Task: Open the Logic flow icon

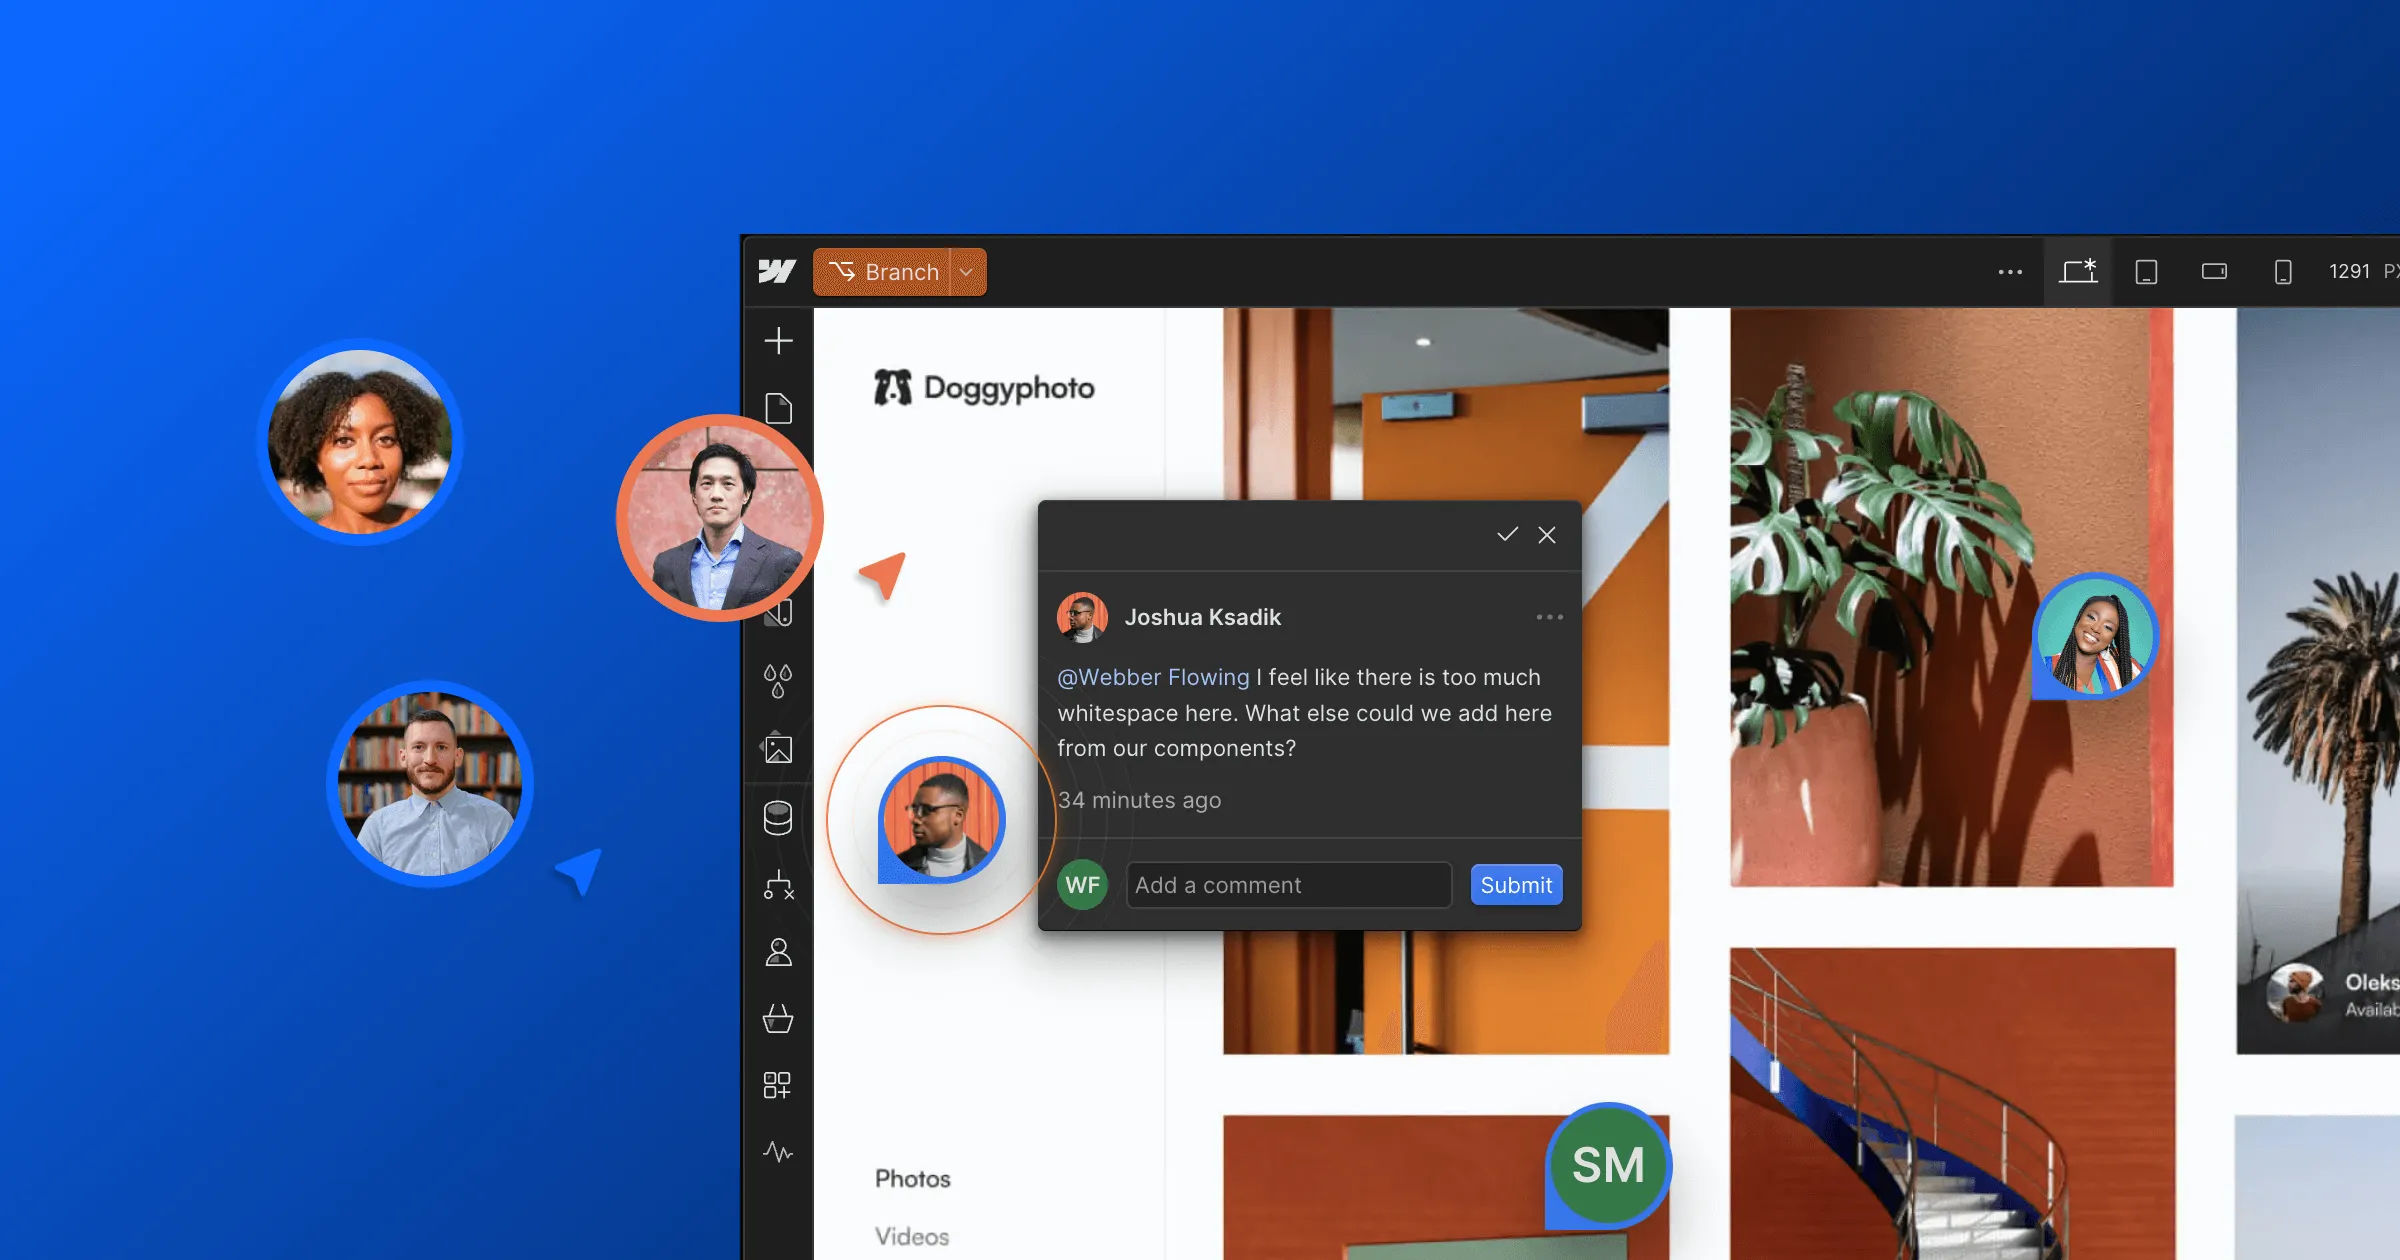Action: [x=778, y=886]
